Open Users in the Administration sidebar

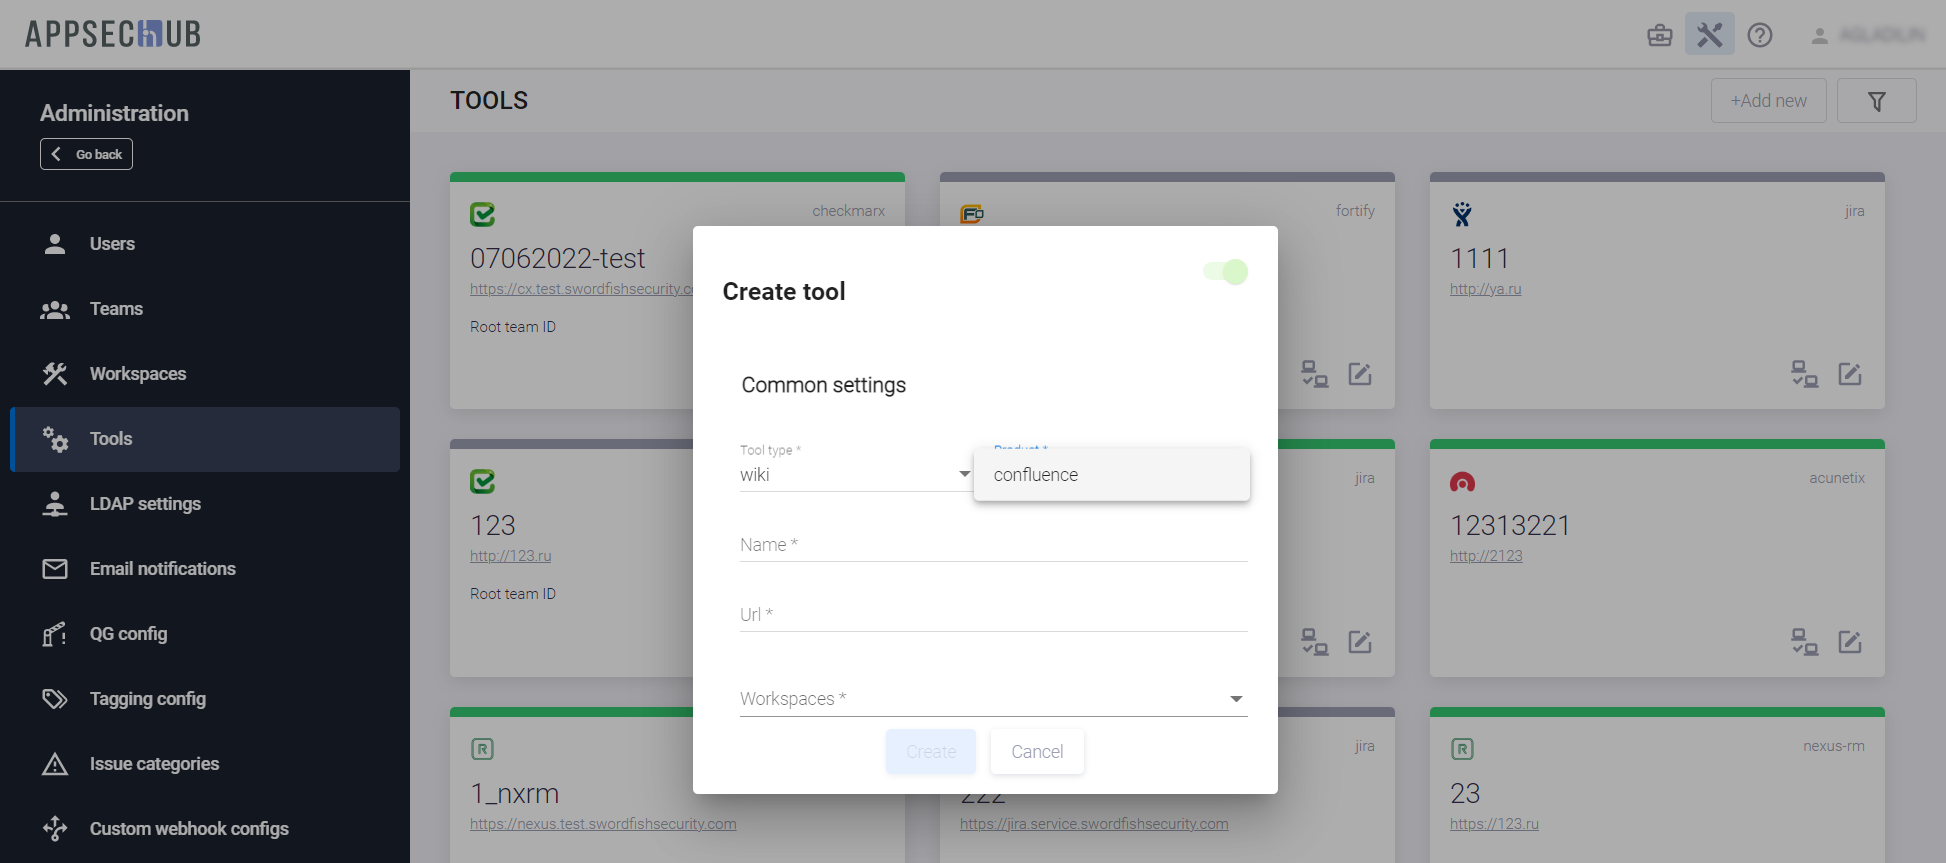coord(112,244)
